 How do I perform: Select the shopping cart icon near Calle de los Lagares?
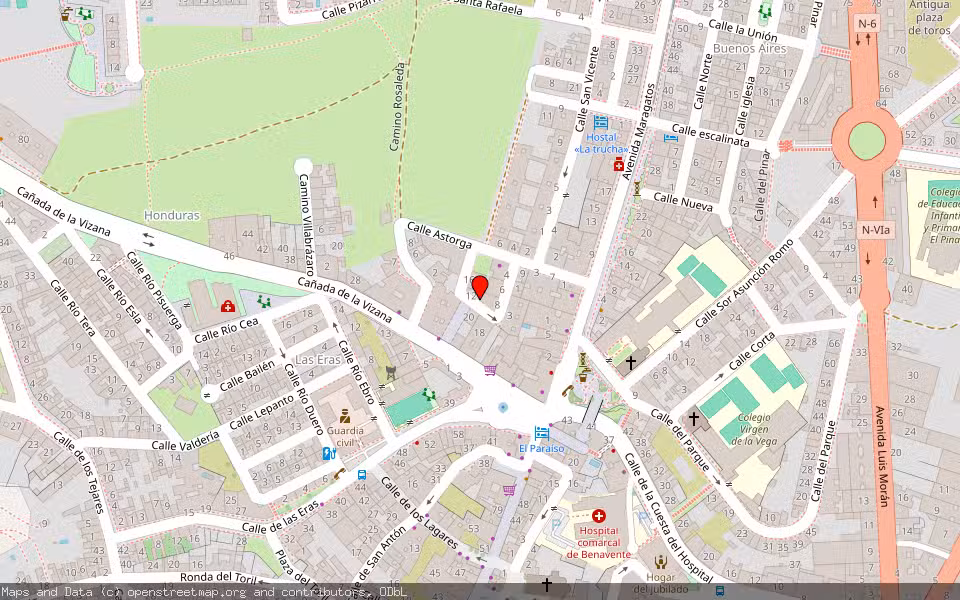click(x=509, y=490)
